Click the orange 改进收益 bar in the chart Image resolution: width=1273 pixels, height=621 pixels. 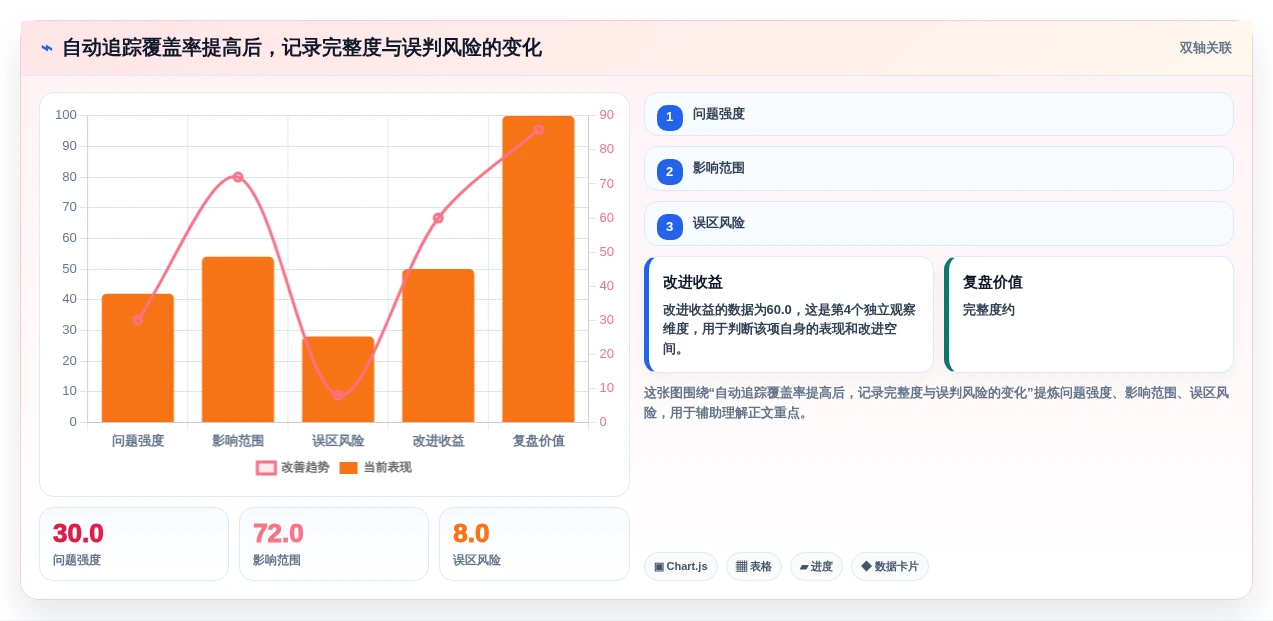click(438, 346)
